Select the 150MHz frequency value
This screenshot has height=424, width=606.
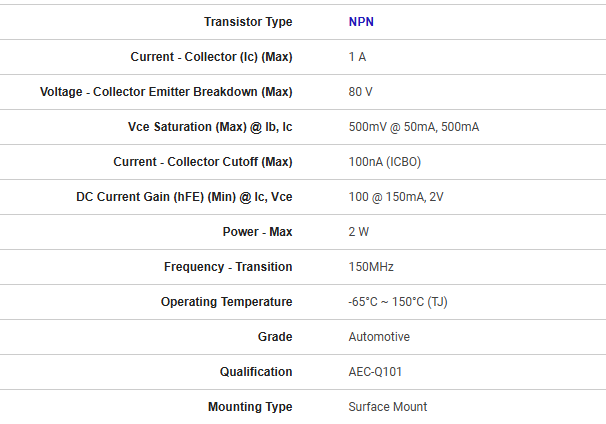pos(371,267)
